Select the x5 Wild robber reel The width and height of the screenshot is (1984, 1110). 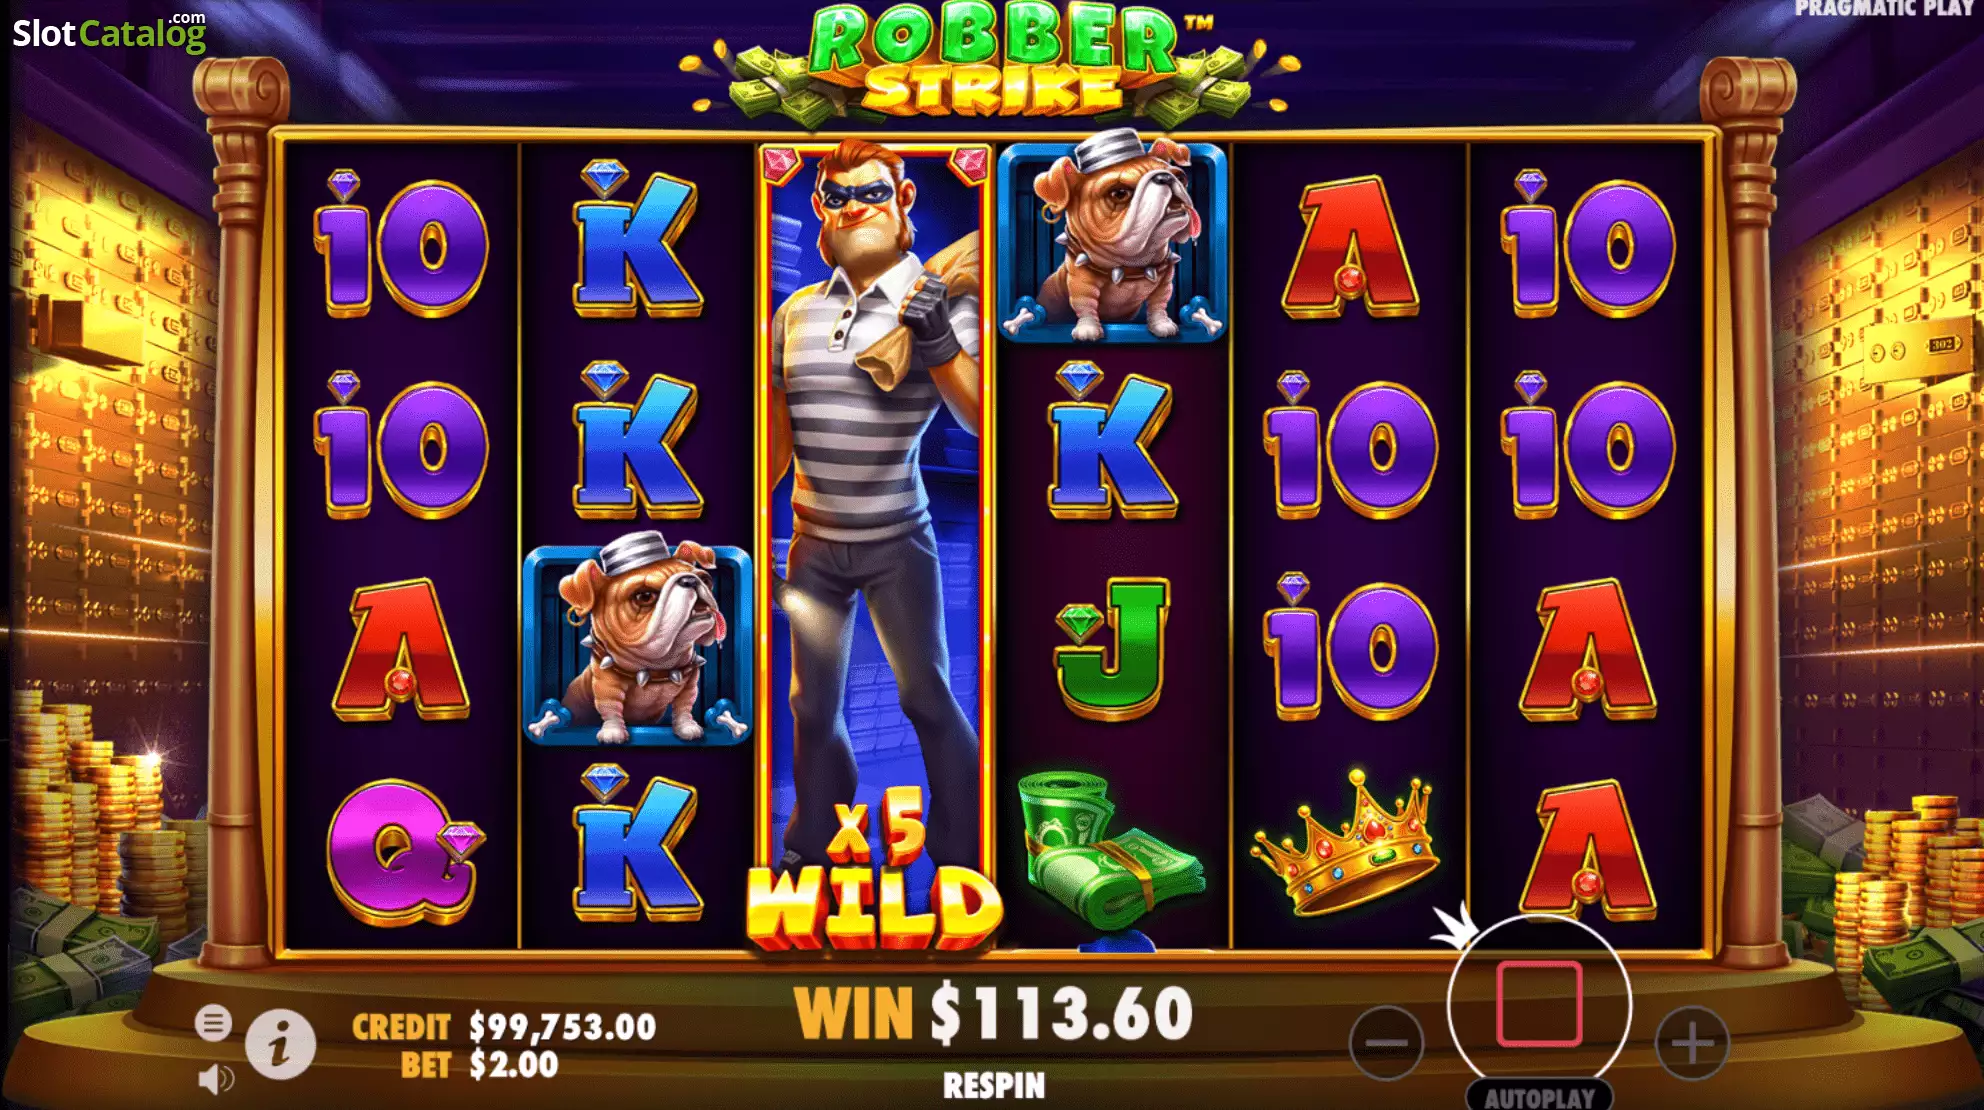click(875, 545)
